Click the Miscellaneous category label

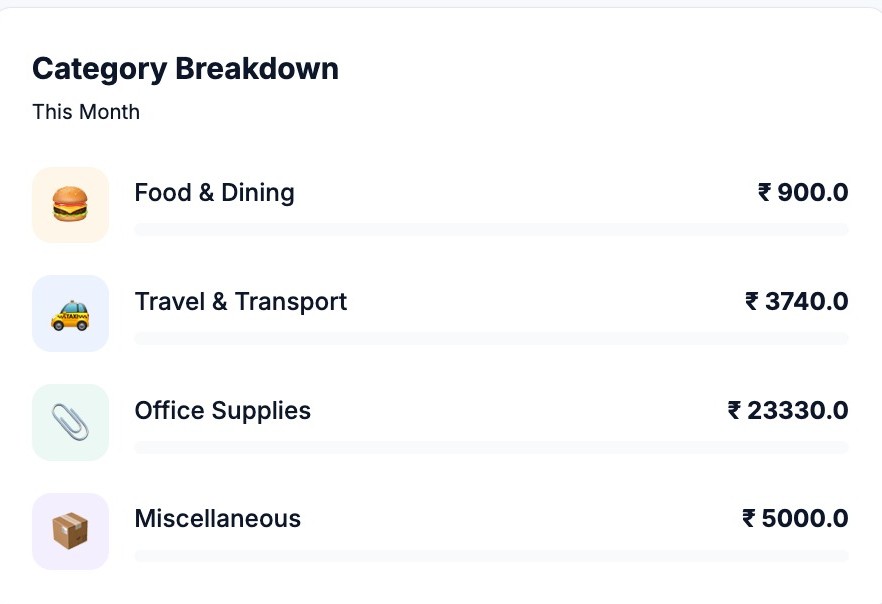point(217,519)
